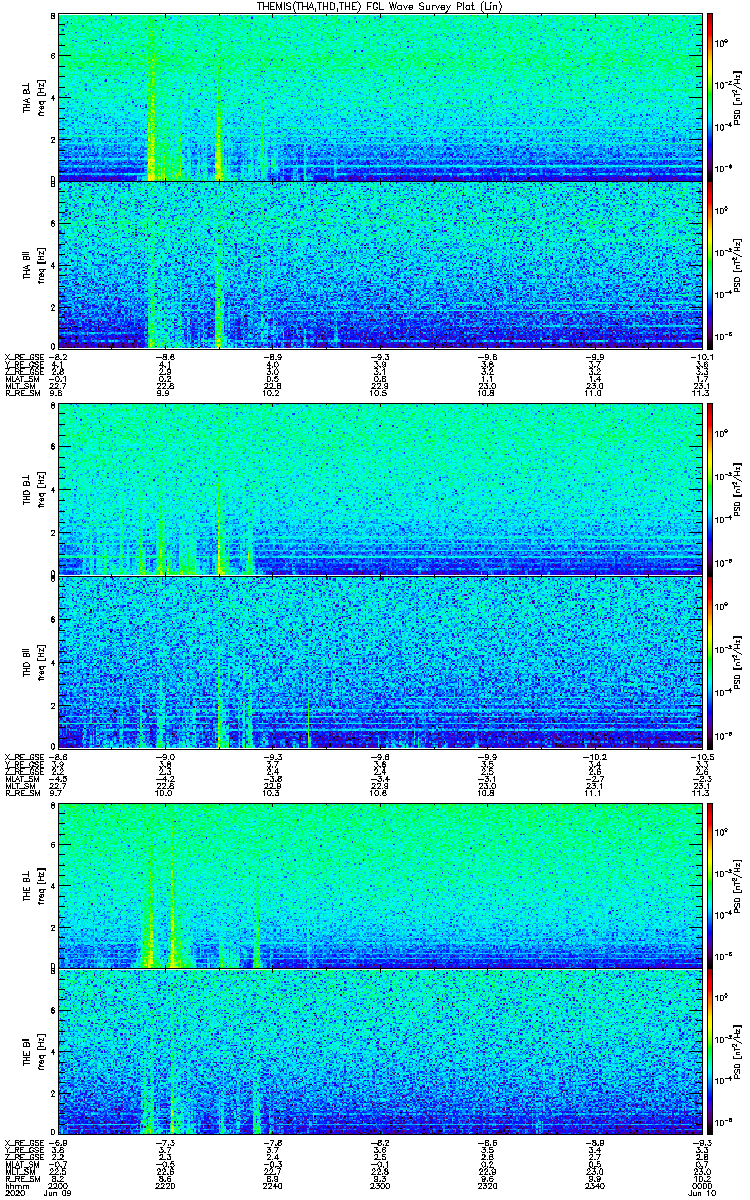This screenshot has width=750, height=1200.
Task: Select the THA B∥ spectrogram panel
Action: (x=378, y=264)
